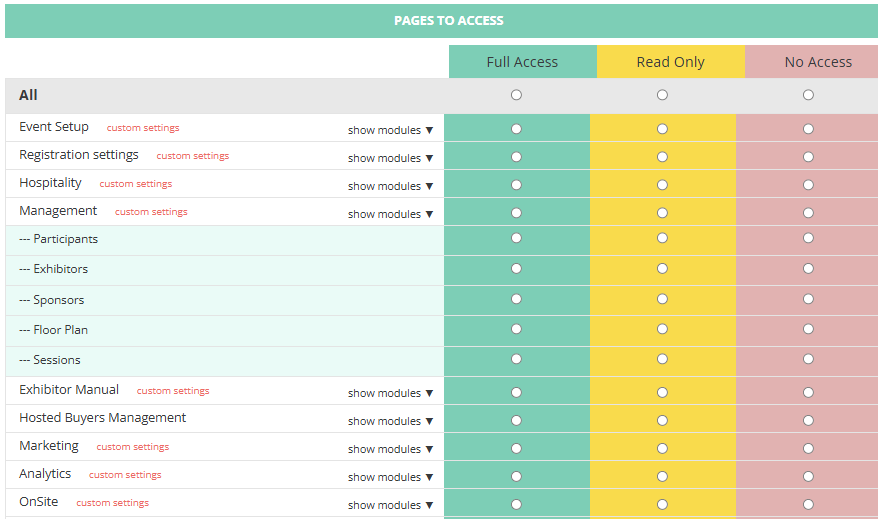
Task: Open custom settings for Marketing
Action: 133,447
